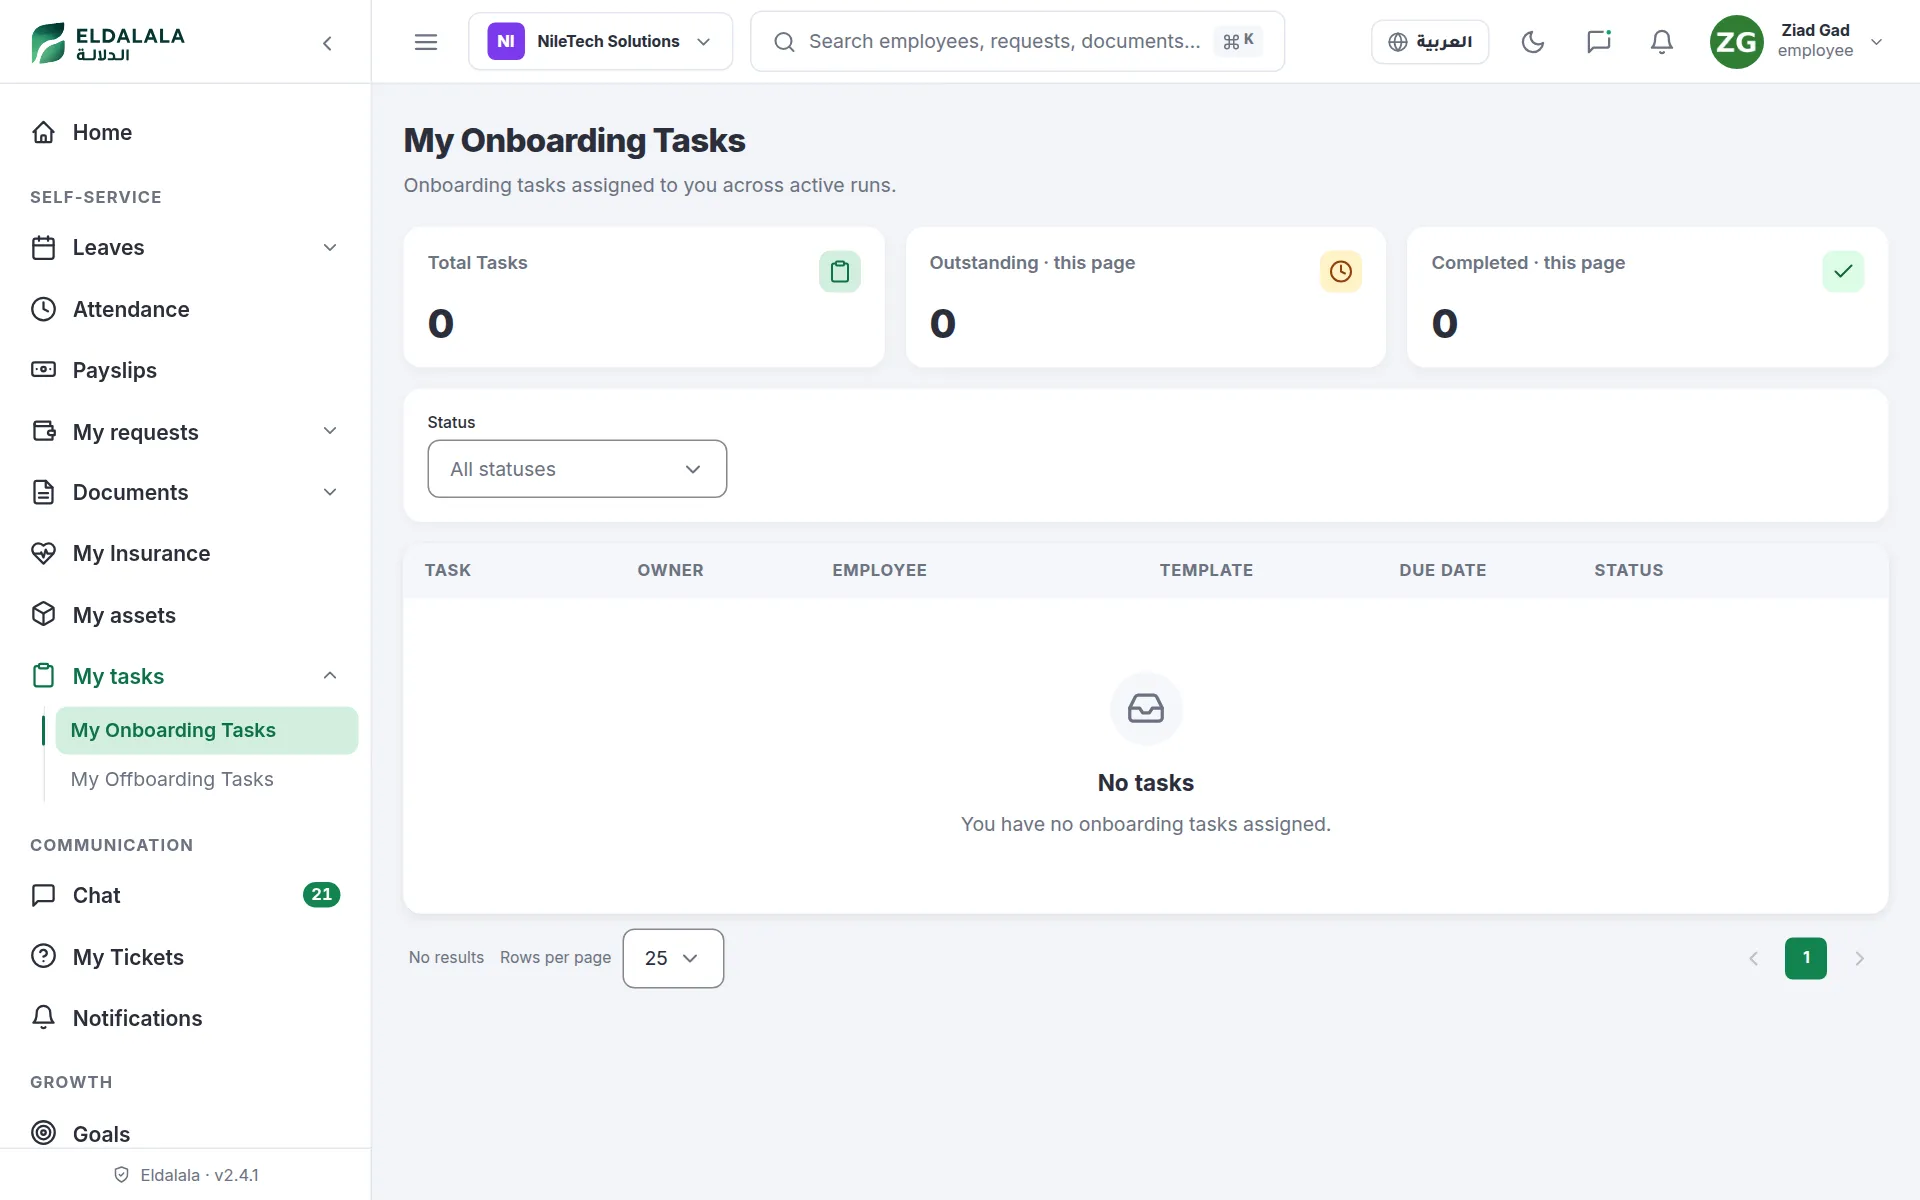The width and height of the screenshot is (1920, 1200).
Task: Click the EMPLOYEE column header
Action: click(x=880, y=570)
